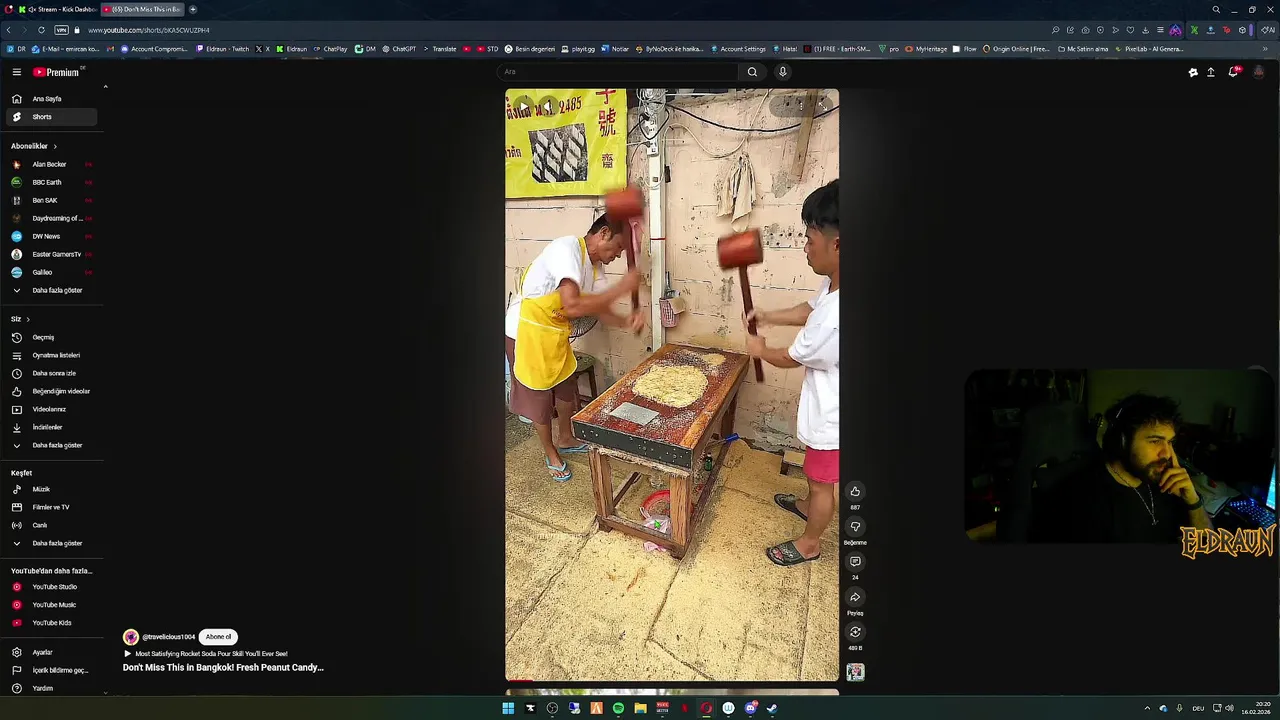Open the YouTube hamburger guide menu
This screenshot has width=1280, height=720.
16,72
